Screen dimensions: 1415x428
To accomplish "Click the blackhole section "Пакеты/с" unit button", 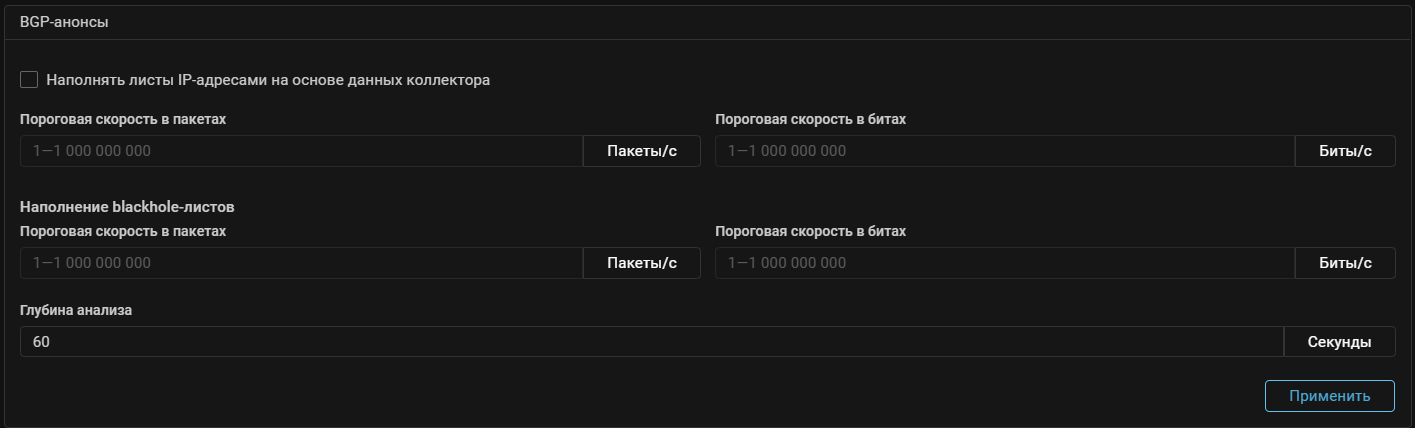I will (x=642, y=263).
